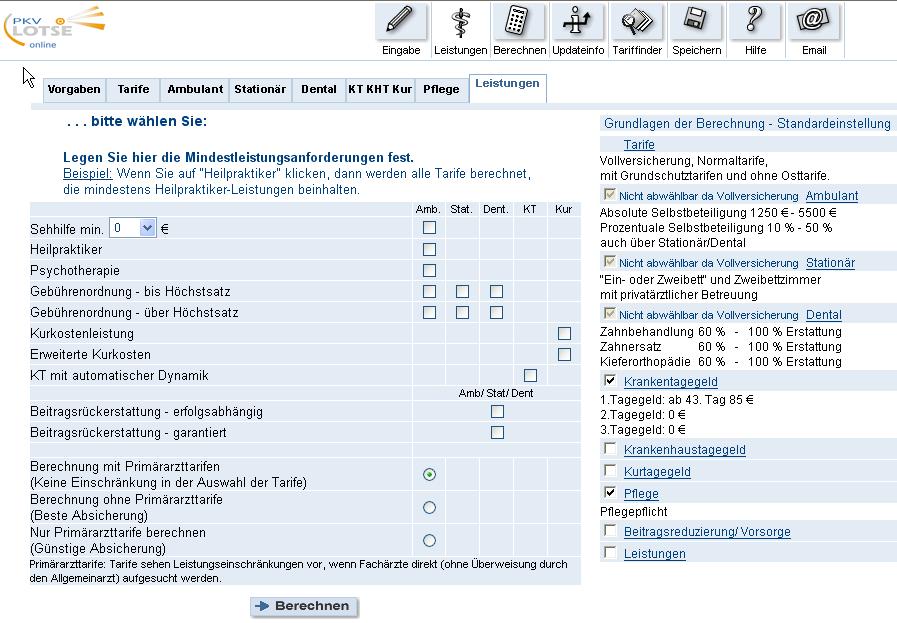Open the Hilfe question mark icon
This screenshot has height=623, width=897.
coord(755,22)
